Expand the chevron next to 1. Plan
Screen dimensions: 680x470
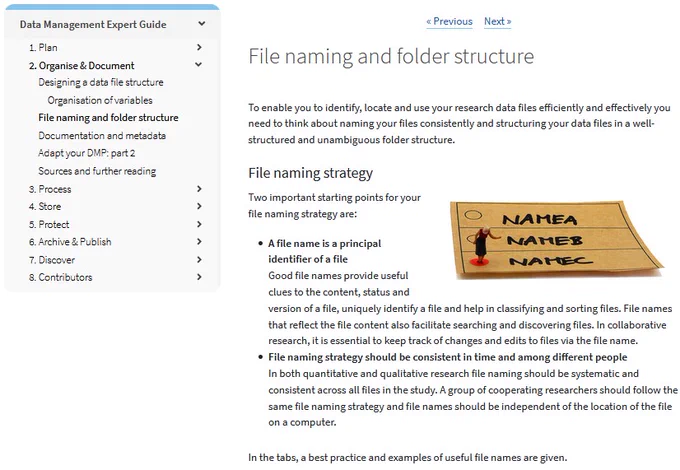199,47
